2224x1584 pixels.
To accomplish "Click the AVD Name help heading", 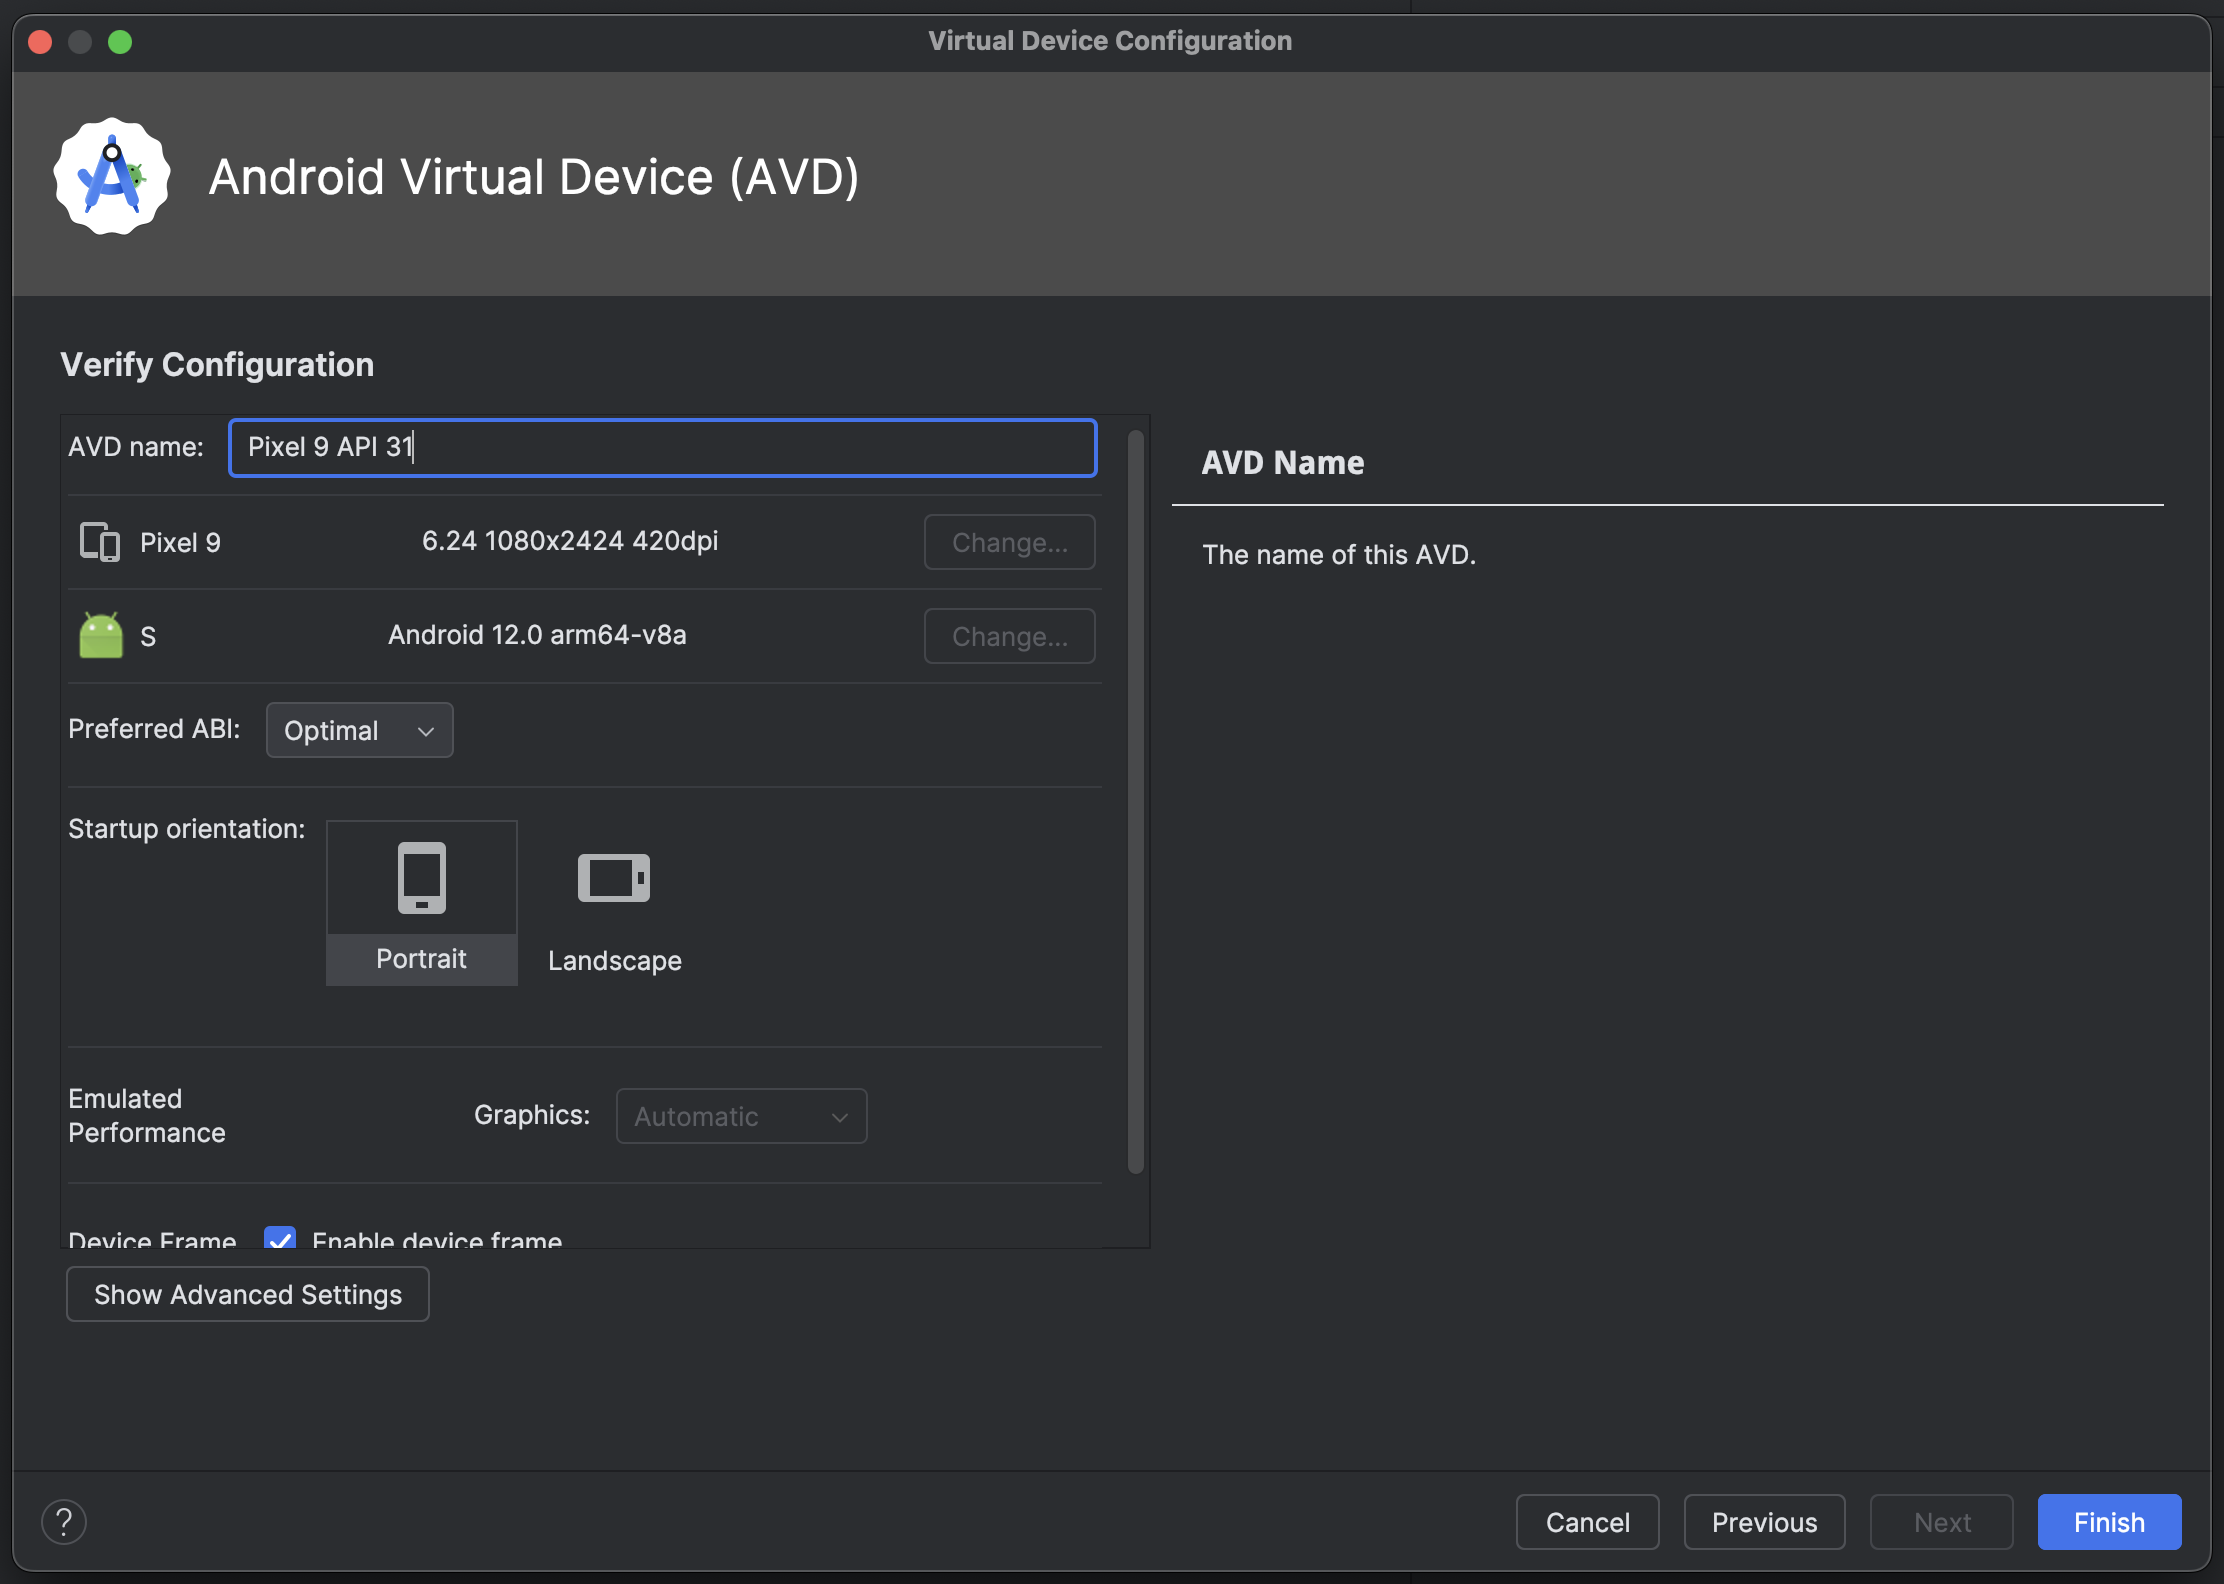I will [1283, 463].
